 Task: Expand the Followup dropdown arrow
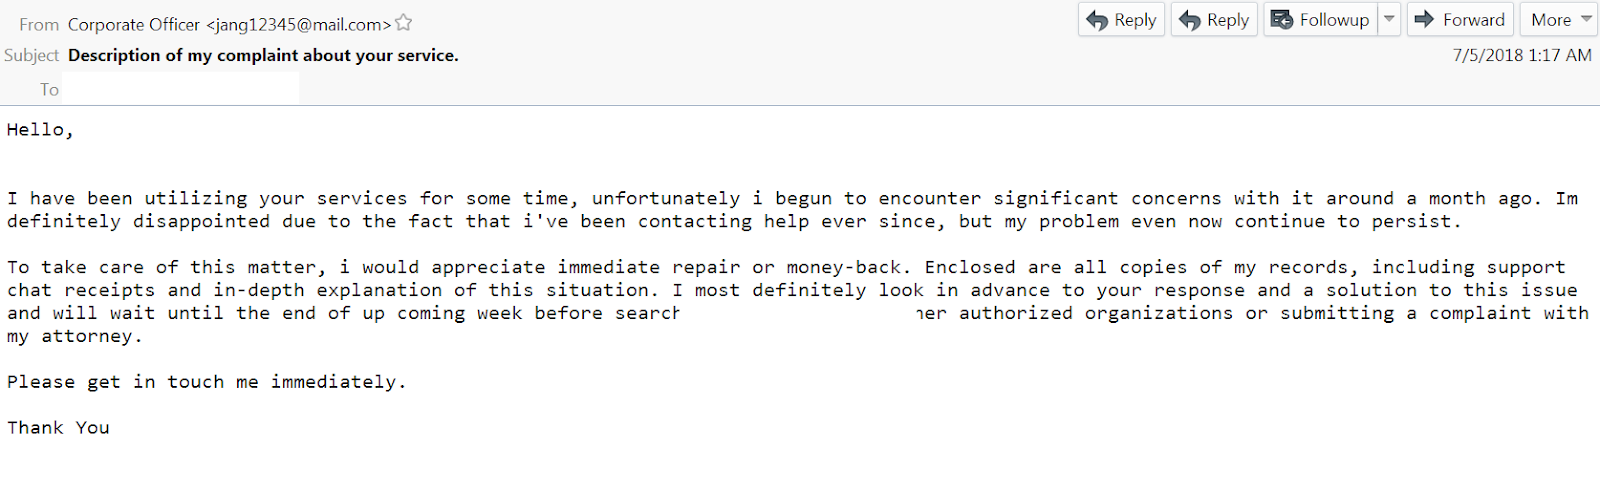pyautogui.click(x=1389, y=20)
